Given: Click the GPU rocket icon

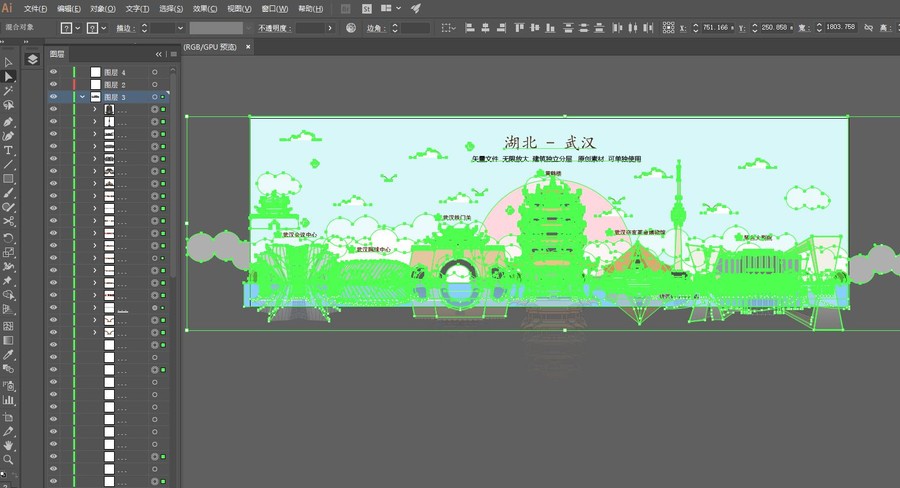Looking at the screenshot, I should pos(416,8).
